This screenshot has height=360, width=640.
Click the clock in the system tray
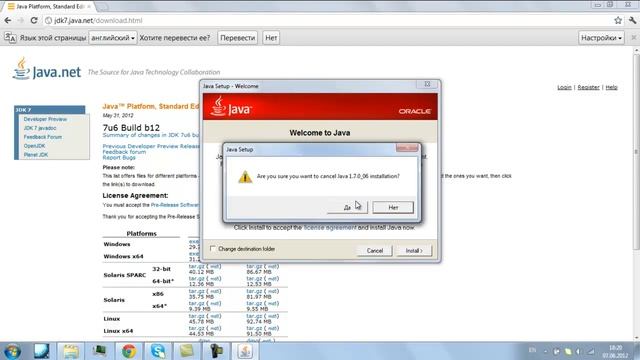click(615, 351)
